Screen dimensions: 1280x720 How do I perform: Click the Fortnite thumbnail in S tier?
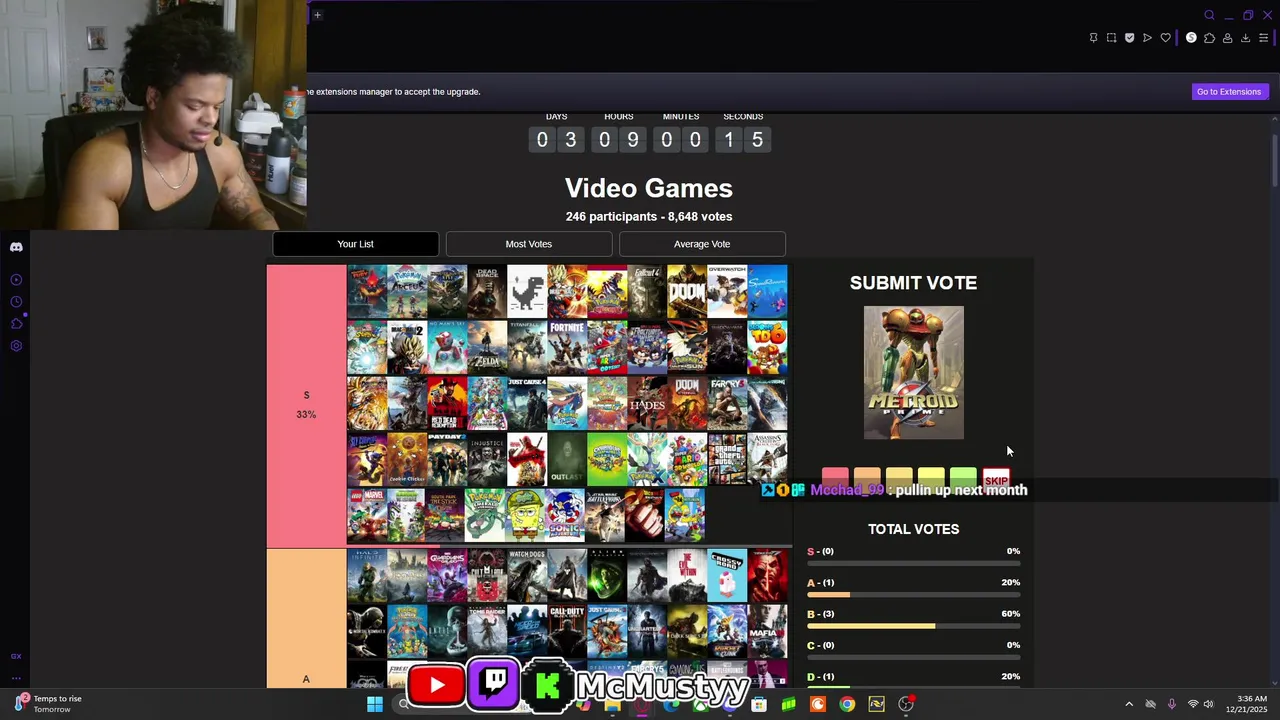tap(567, 347)
